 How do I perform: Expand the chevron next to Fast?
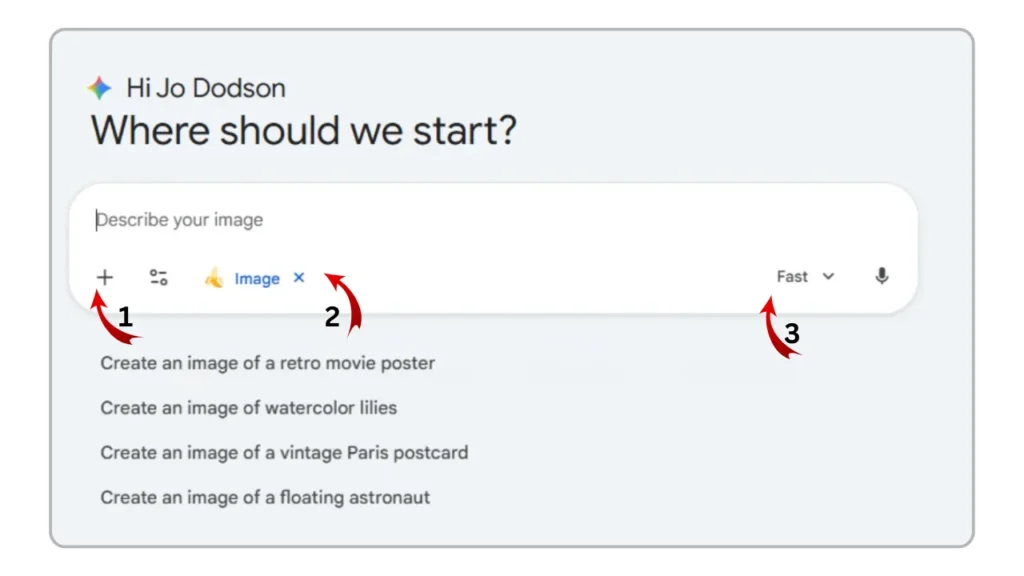827,276
